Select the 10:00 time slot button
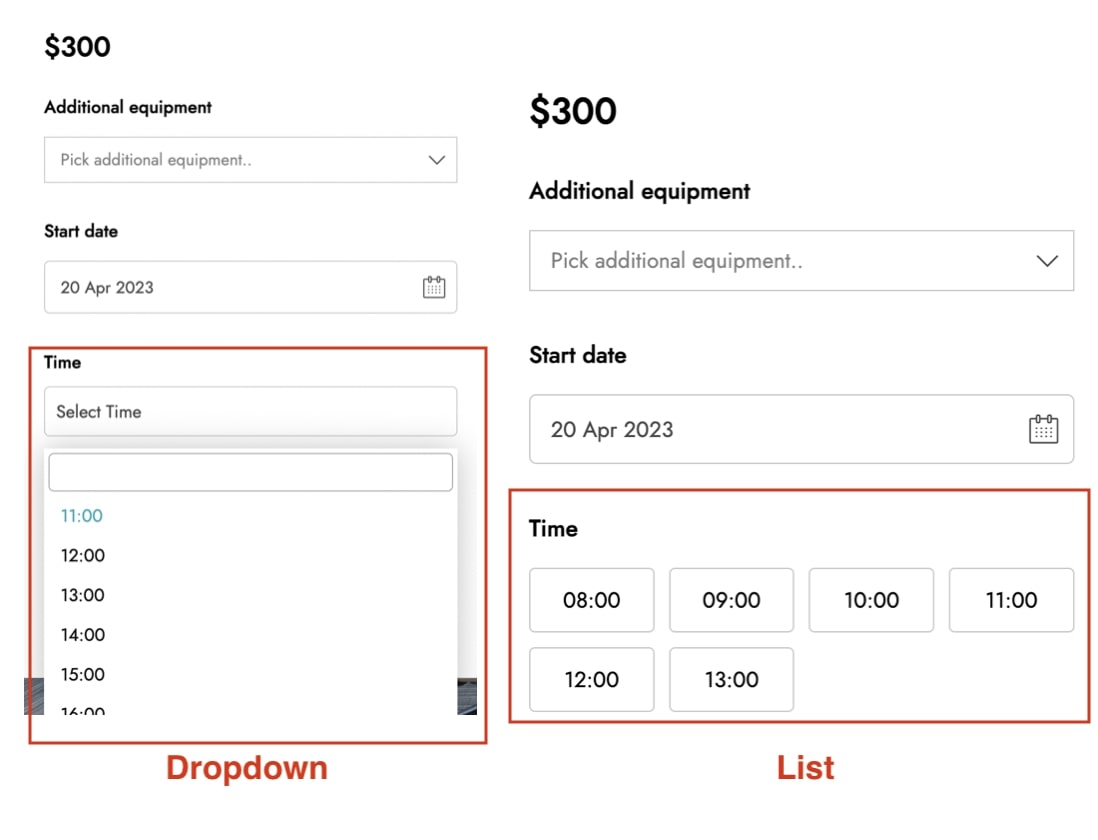This screenshot has height=840, width=1098. click(871, 600)
